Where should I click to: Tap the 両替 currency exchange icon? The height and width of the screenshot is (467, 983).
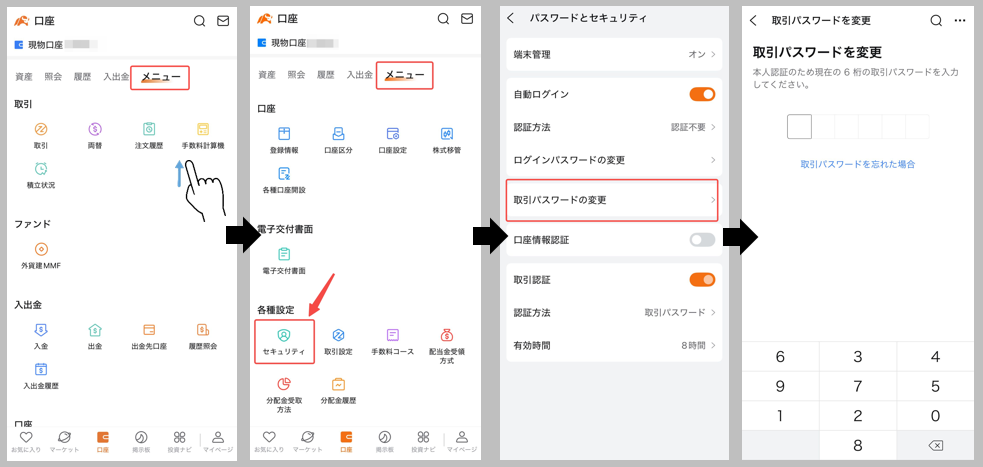(95, 132)
